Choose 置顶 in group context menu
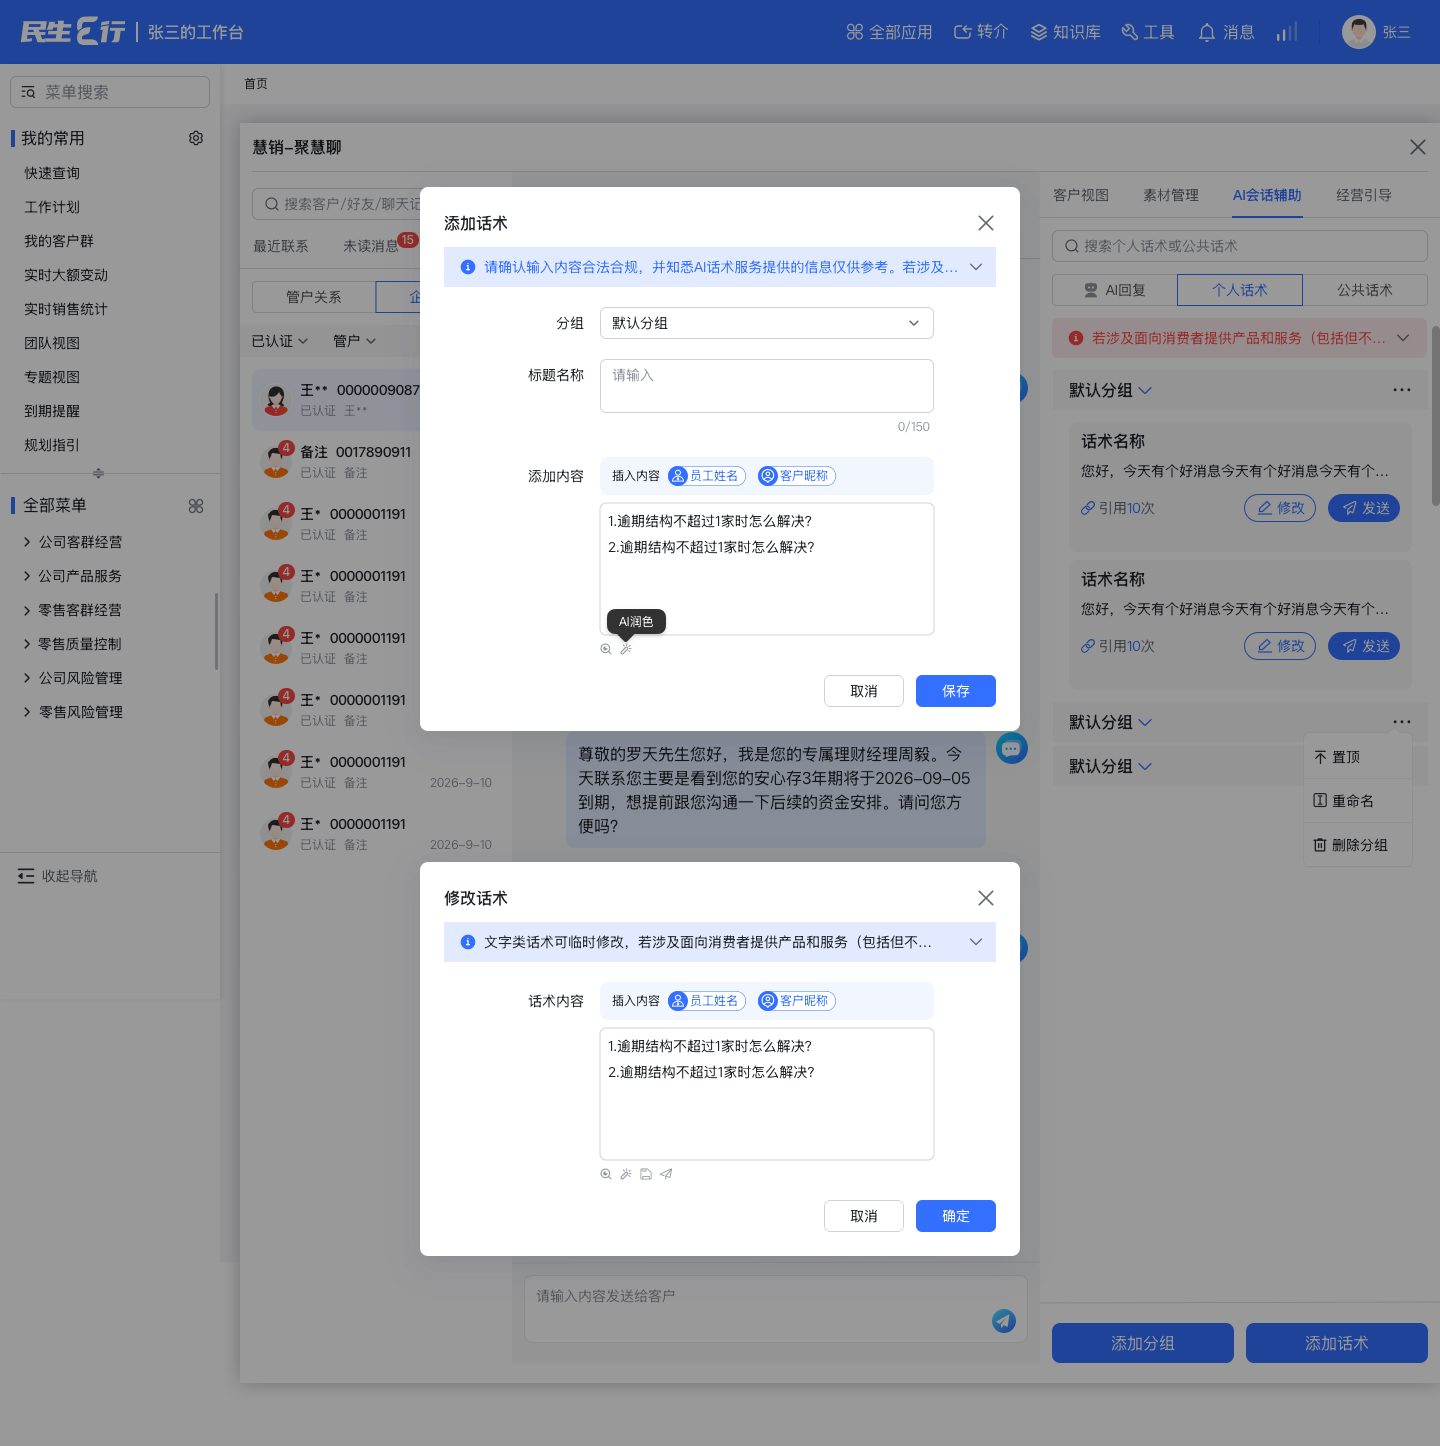Image resolution: width=1440 pixels, height=1446 pixels. click(1358, 757)
